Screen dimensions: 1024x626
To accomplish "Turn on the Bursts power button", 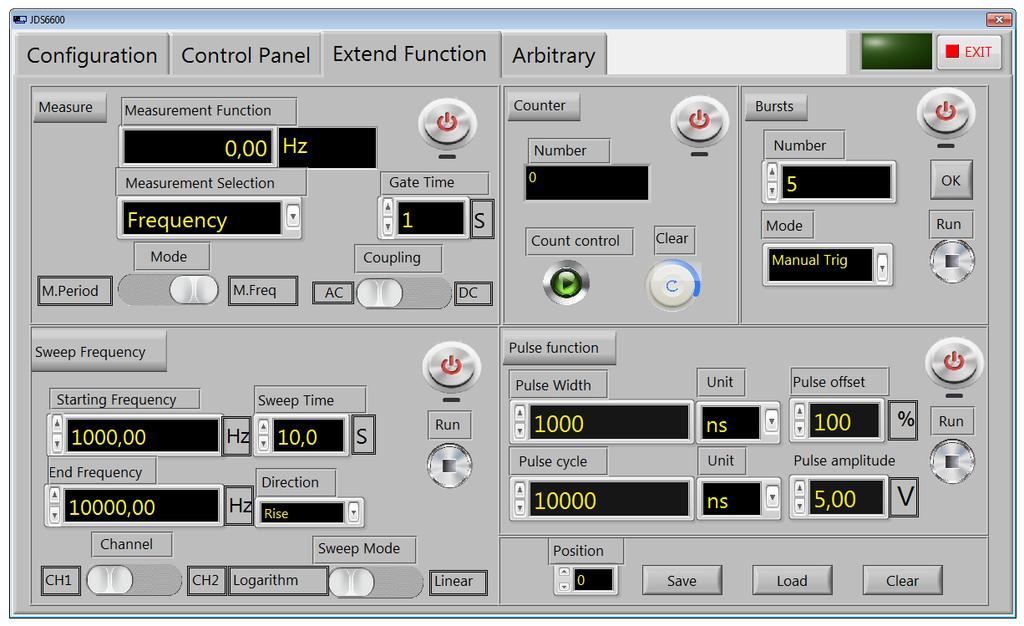I will [x=946, y=112].
